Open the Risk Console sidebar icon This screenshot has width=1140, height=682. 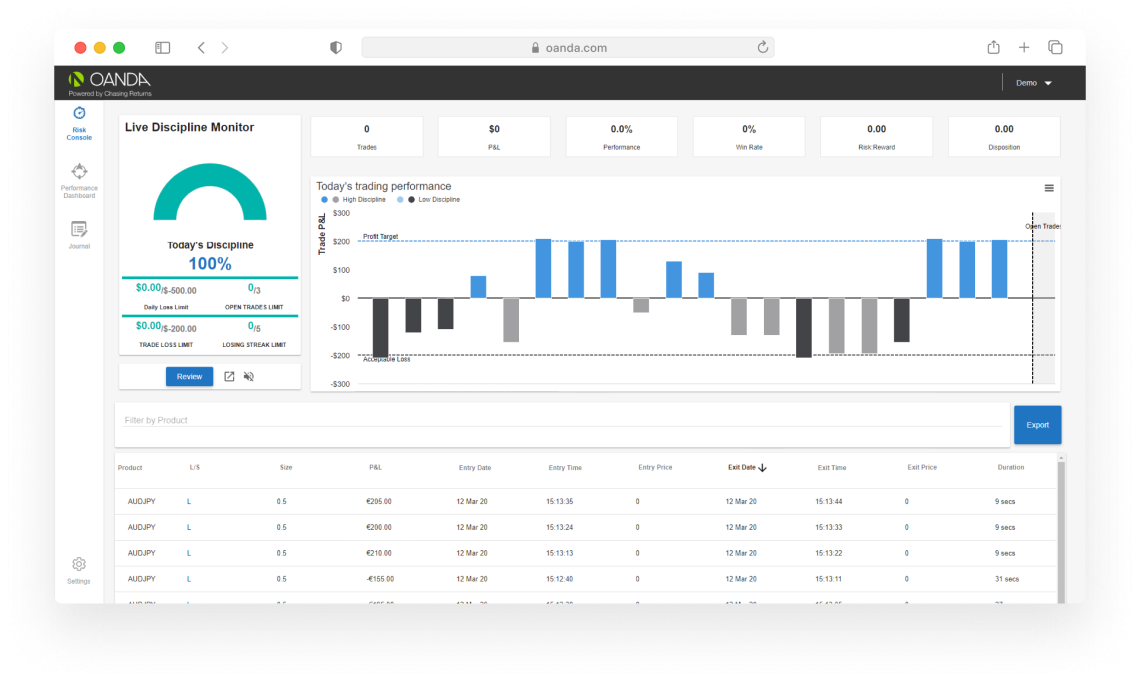coord(79,114)
